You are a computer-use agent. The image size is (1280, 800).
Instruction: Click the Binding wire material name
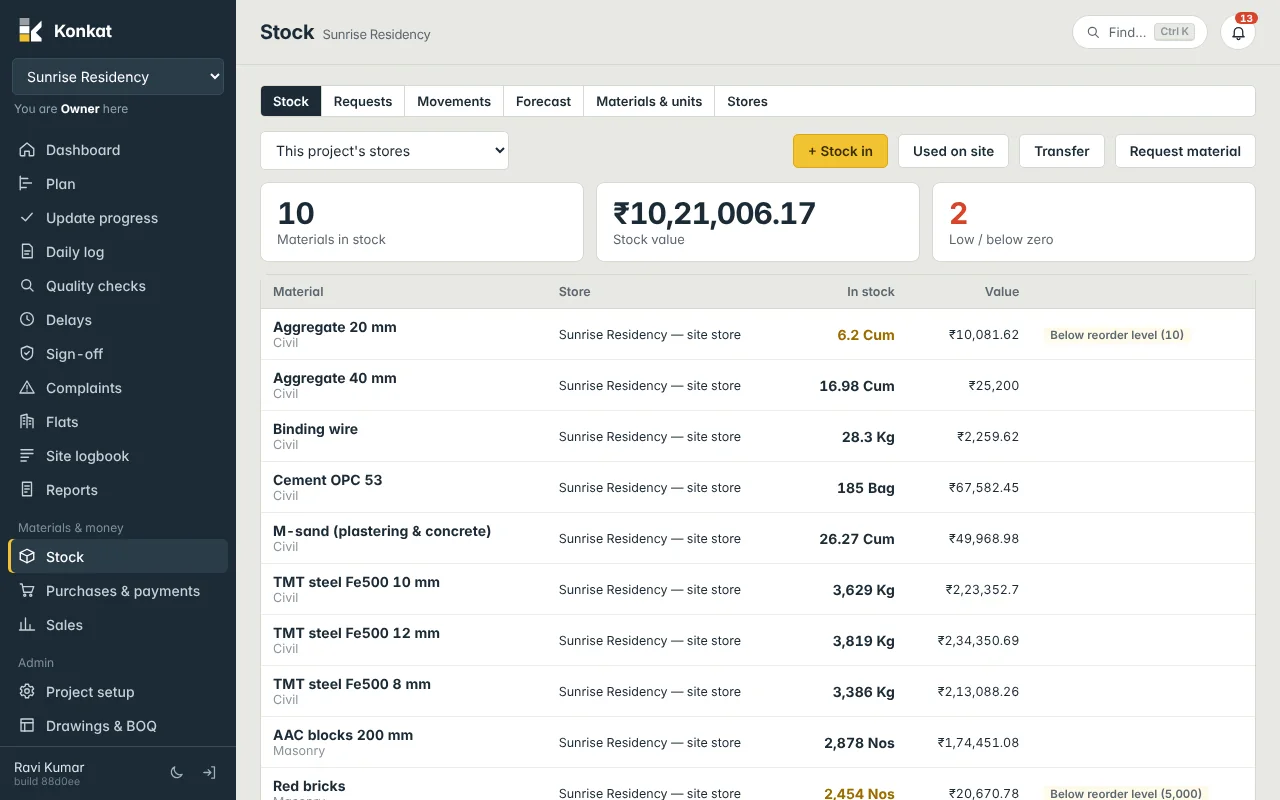pyautogui.click(x=315, y=429)
